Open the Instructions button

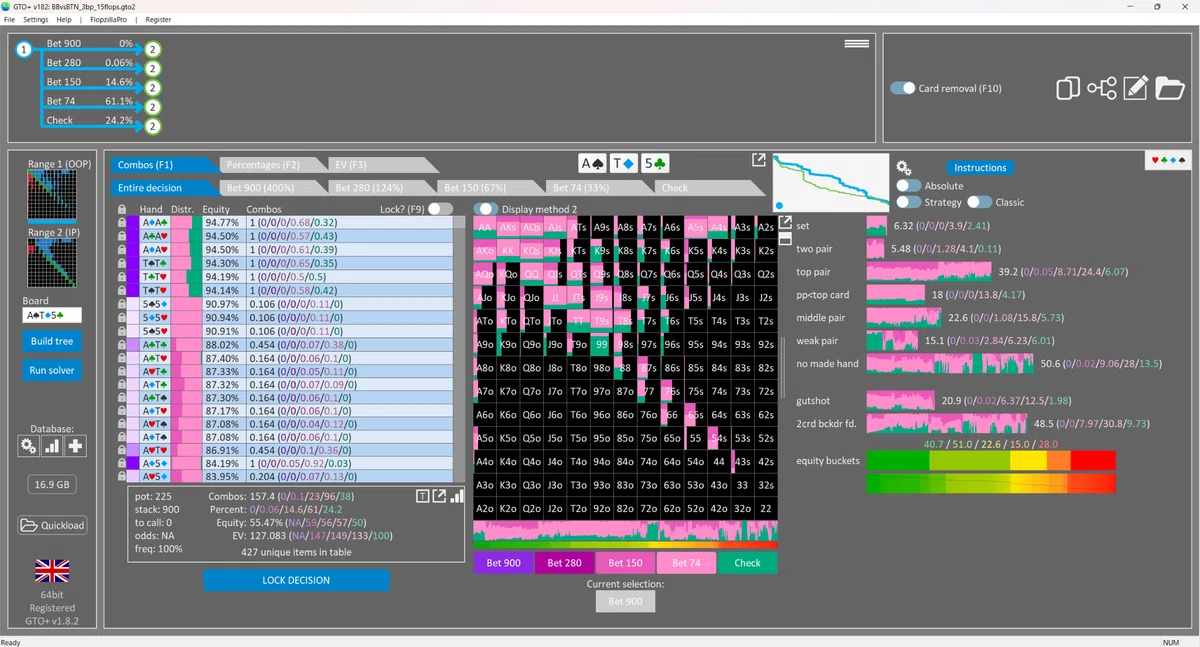[980, 168]
